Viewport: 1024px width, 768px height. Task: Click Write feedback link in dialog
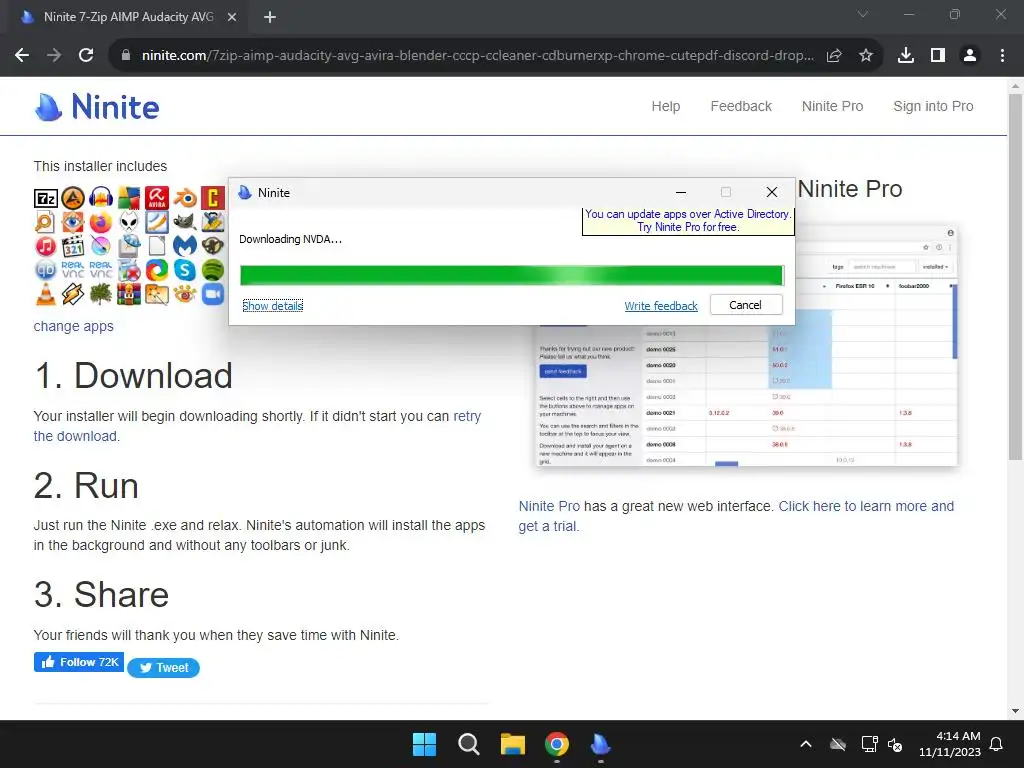click(x=661, y=306)
